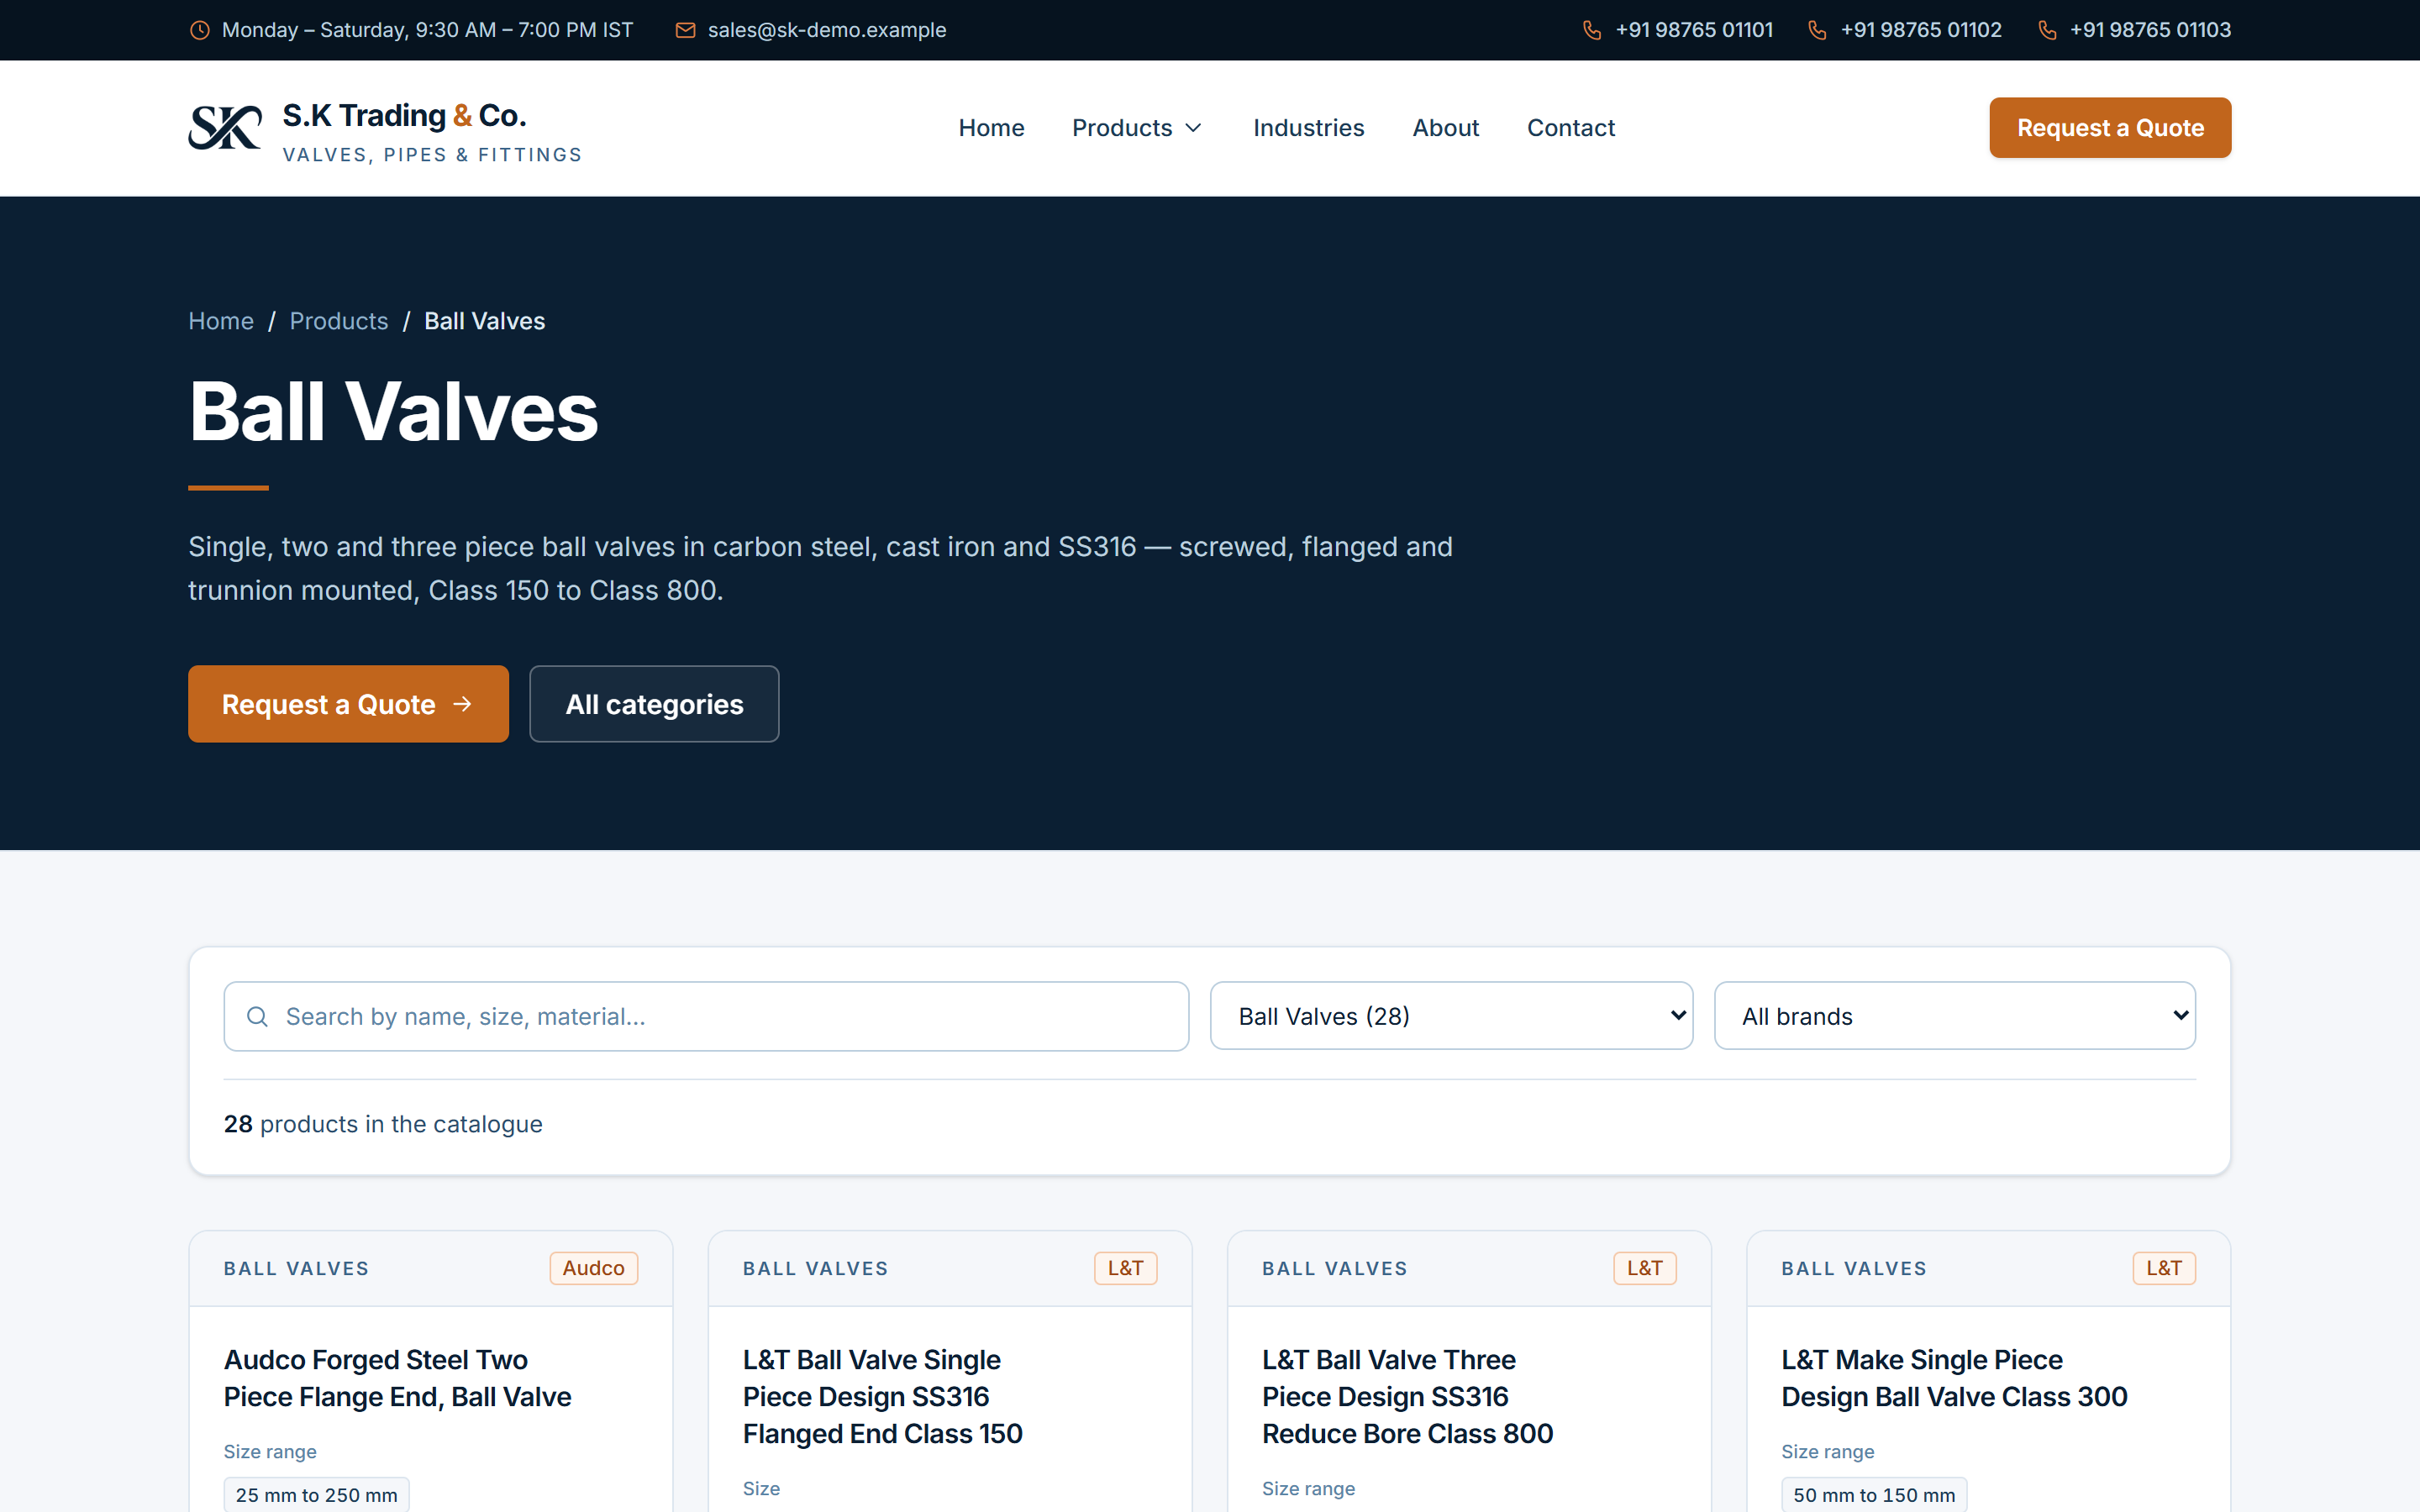Click the sales@sk-demo.example email link
The width and height of the screenshot is (2420, 1512).
[x=826, y=30]
